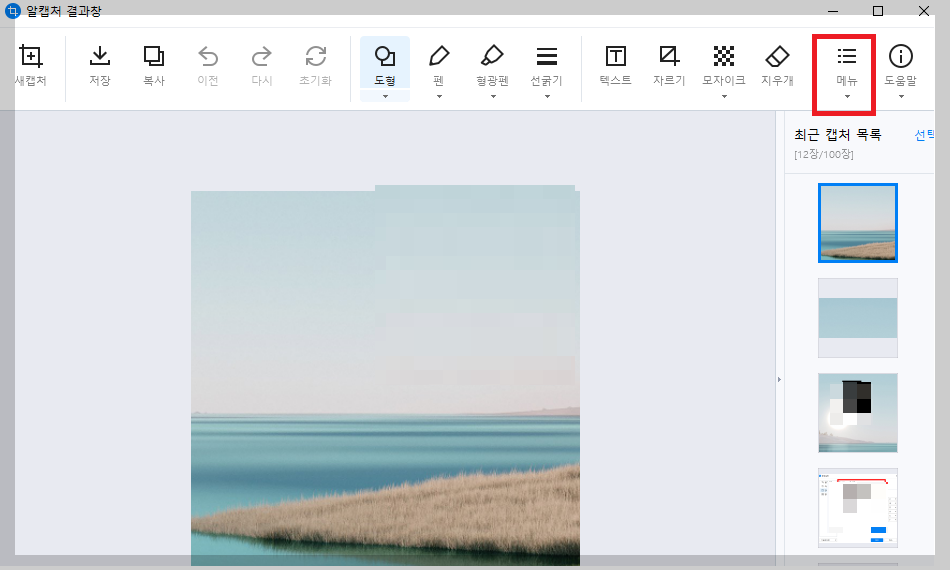Redo with the 다시 arrow icon
This screenshot has width=950, height=570.
(262, 56)
